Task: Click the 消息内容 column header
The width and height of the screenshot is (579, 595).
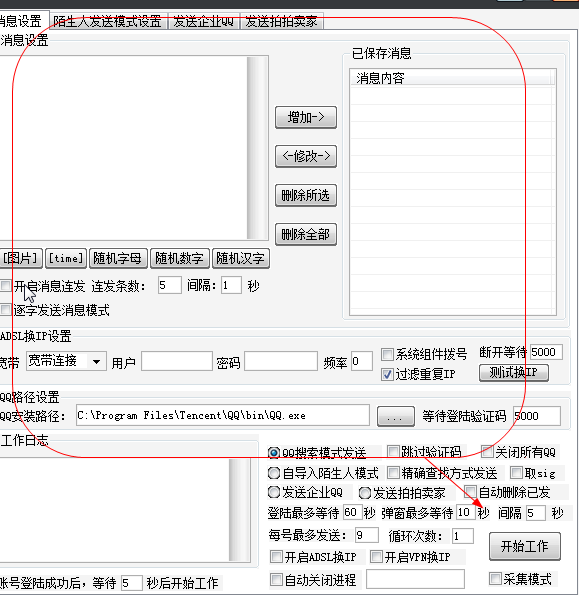Action: (452, 78)
